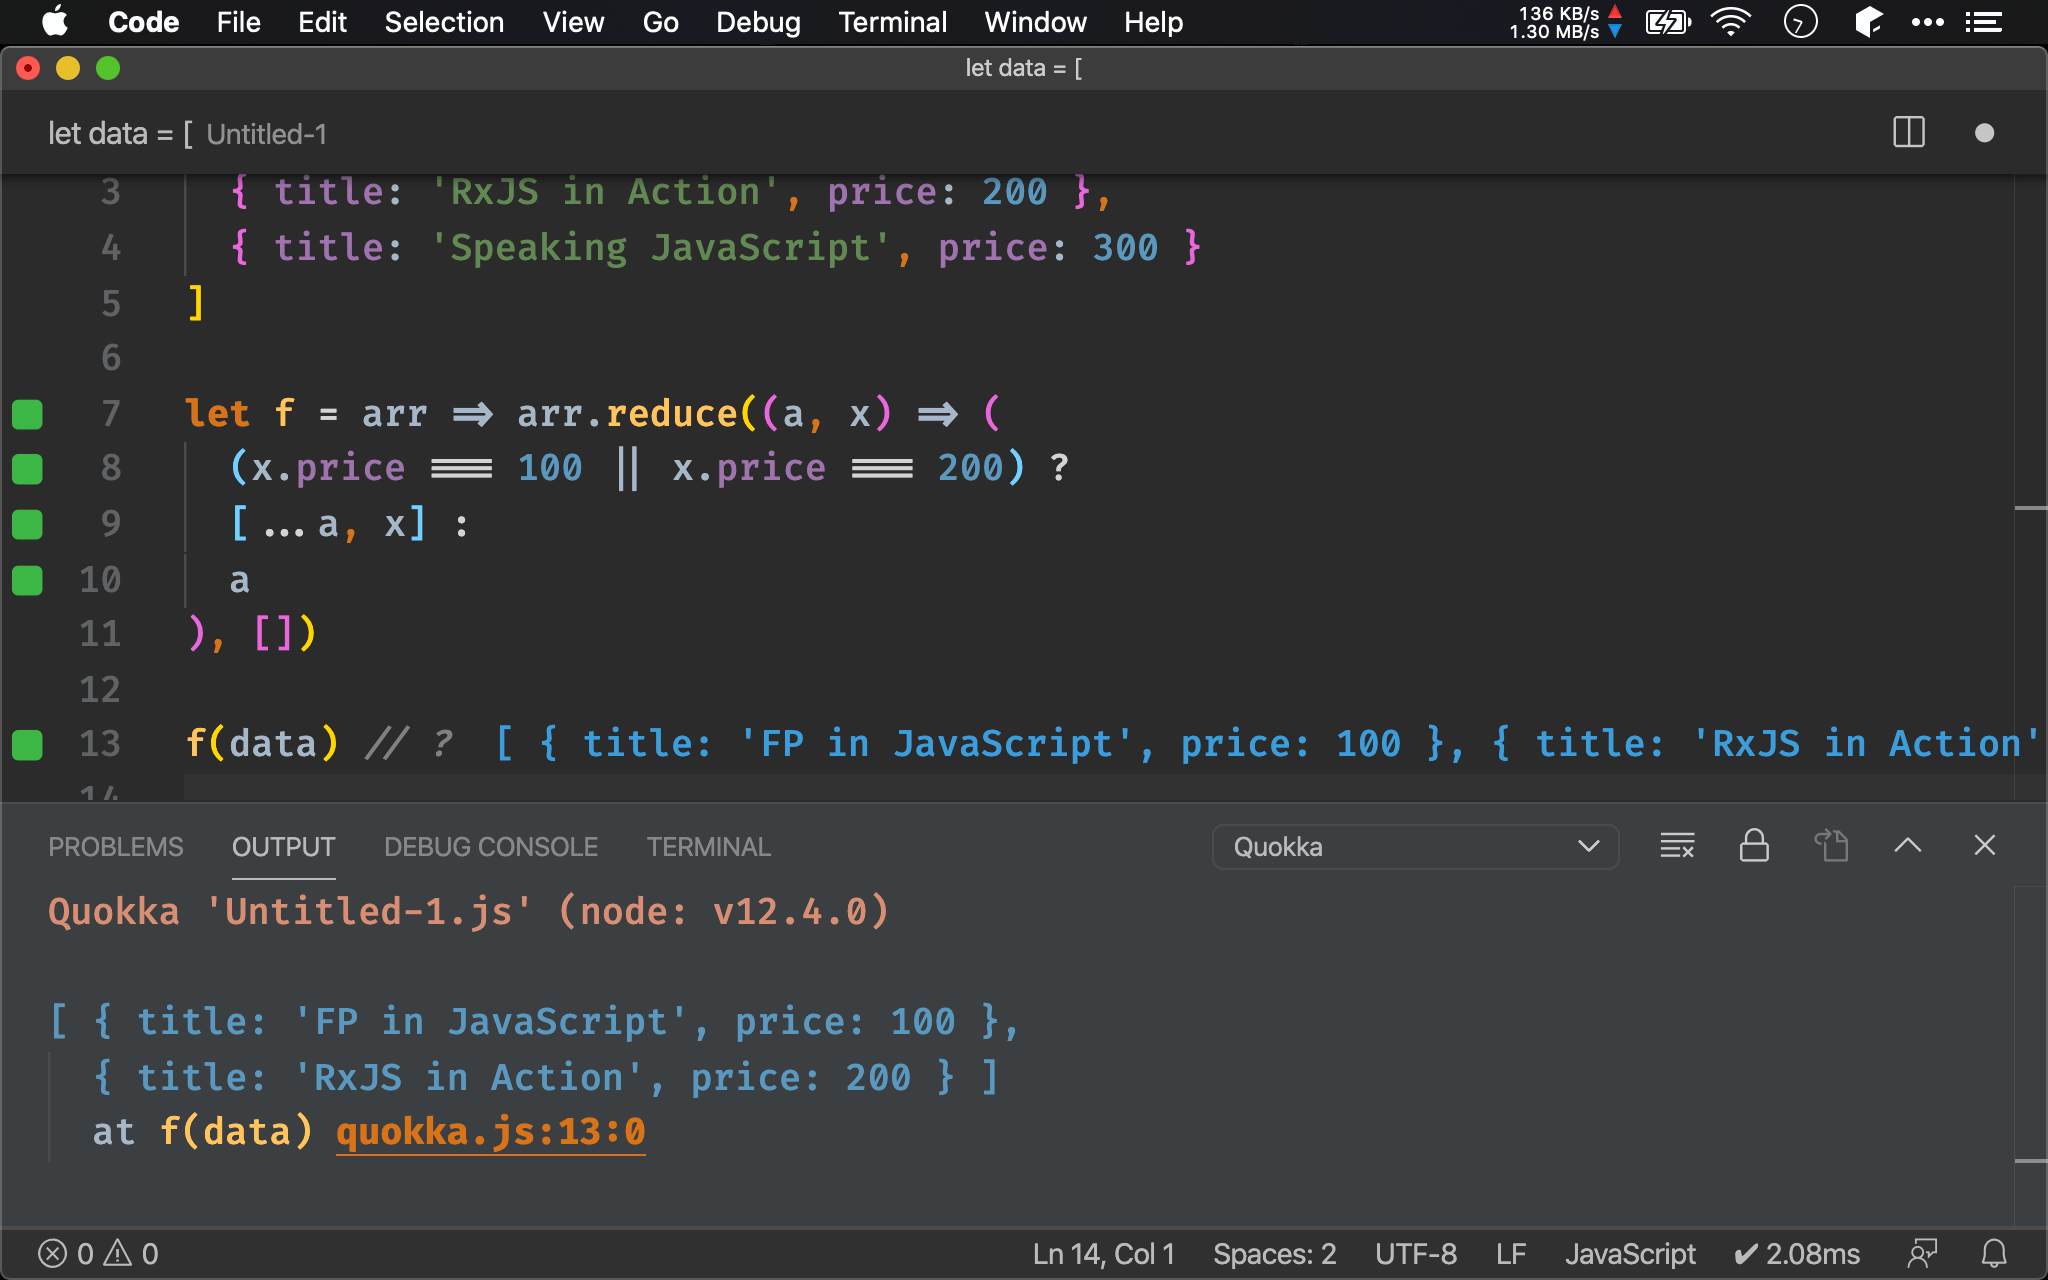The height and width of the screenshot is (1280, 2048).
Task: Click 'f(data)' call on line 13
Action: [x=262, y=744]
